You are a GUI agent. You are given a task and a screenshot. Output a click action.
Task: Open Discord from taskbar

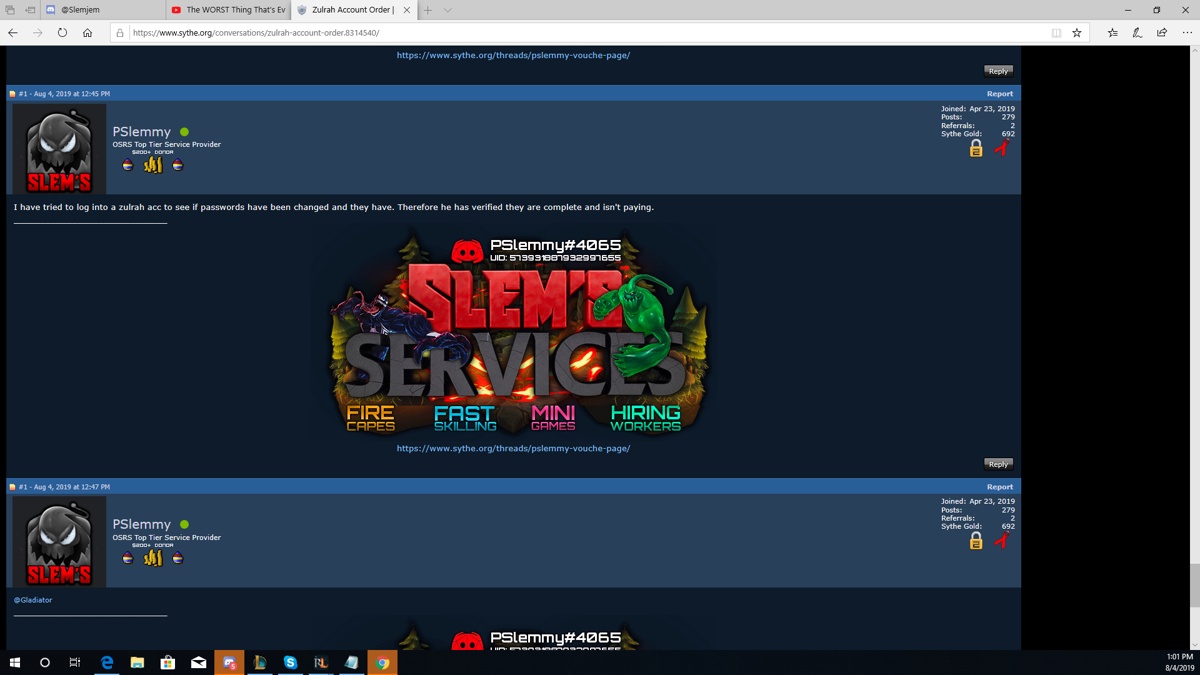click(229, 662)
